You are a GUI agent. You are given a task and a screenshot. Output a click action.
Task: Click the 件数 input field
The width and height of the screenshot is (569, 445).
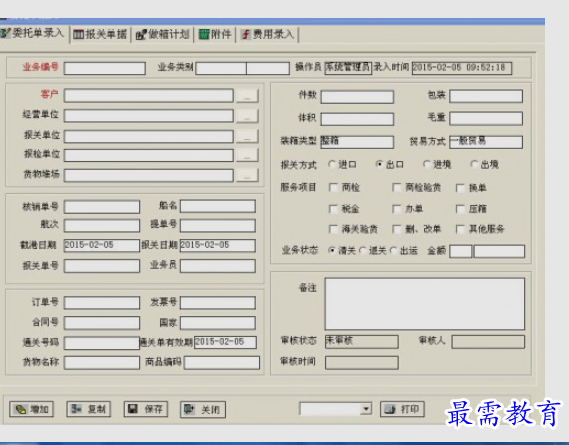coord(357,97)
